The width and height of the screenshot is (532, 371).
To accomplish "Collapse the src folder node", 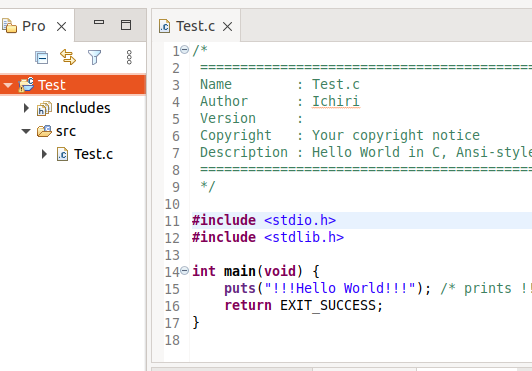I will (26, 131).
